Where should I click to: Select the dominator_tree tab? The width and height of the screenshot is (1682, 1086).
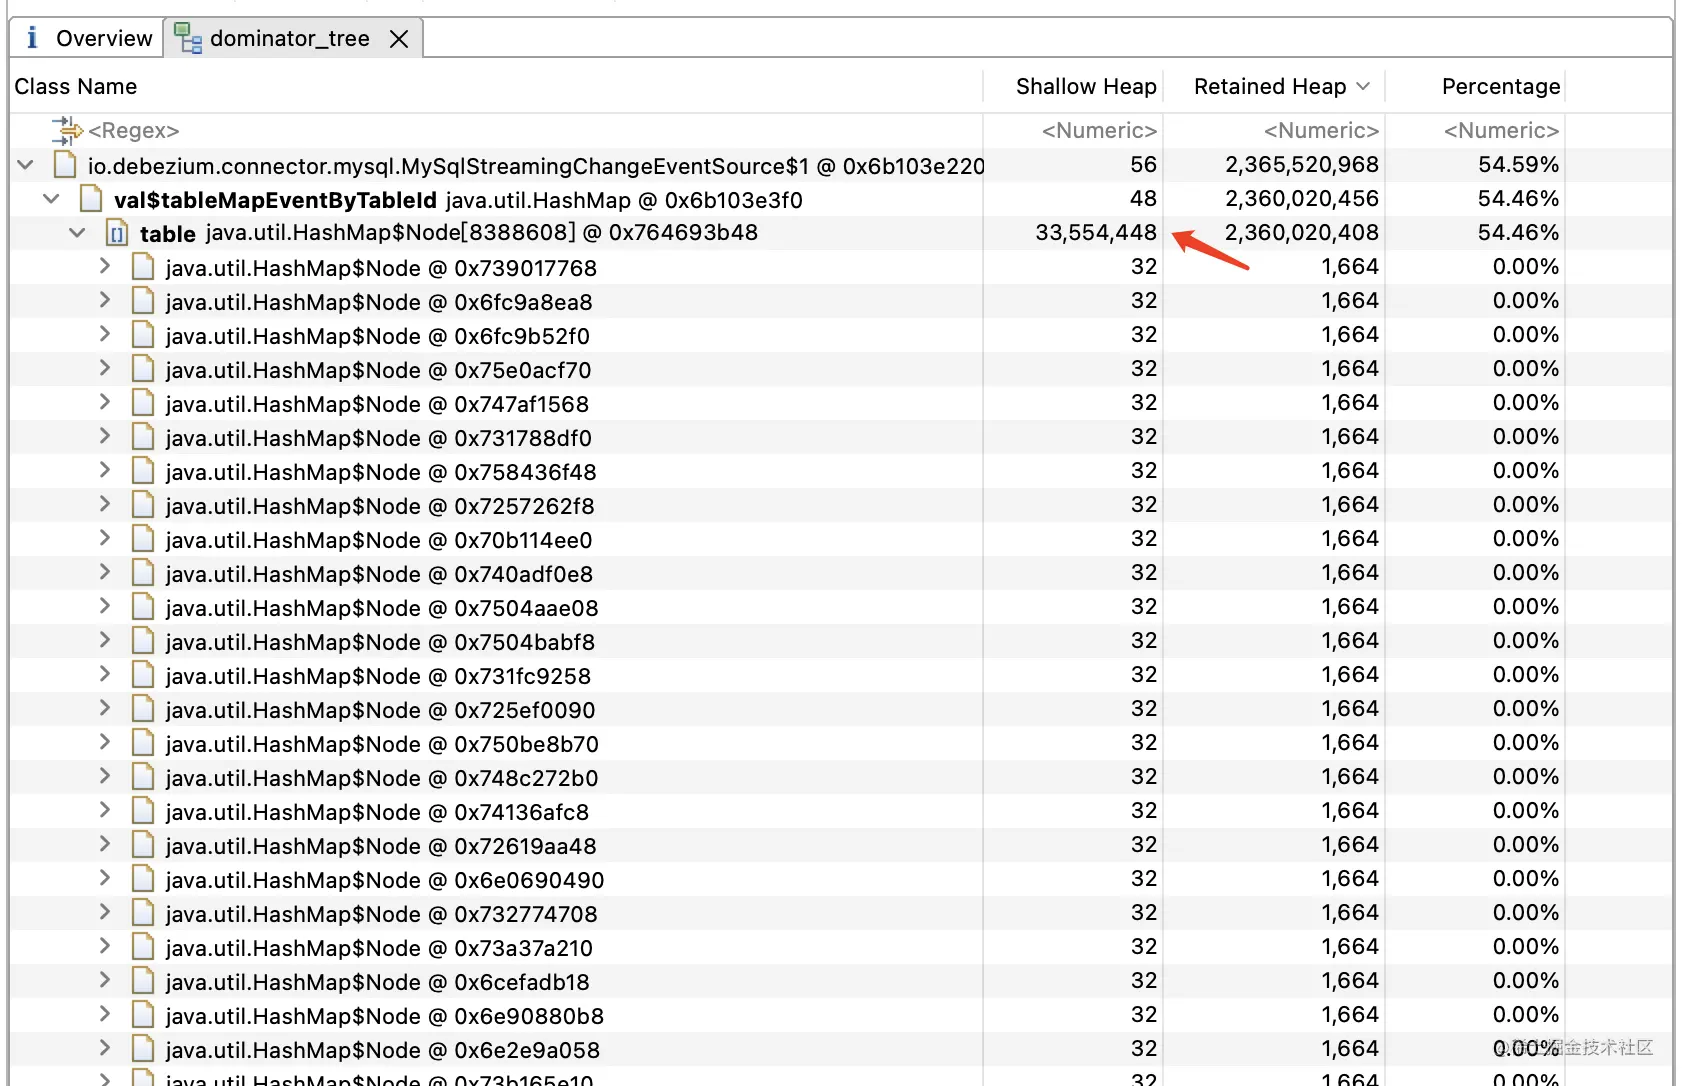tap(289, 38)
